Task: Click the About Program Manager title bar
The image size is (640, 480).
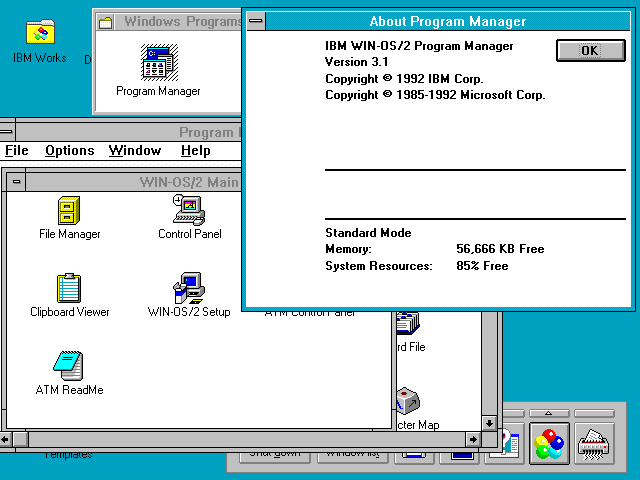Action: pyautogui.click(x=448, y=21)
